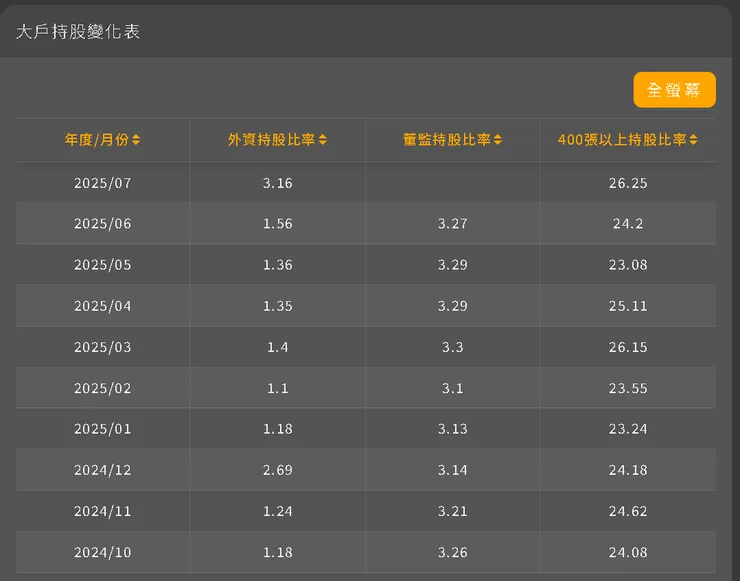Sort by 400張以上持股比率 column arrows
The width and height of the screenshot is (740, 581).
tap(693, 140)
